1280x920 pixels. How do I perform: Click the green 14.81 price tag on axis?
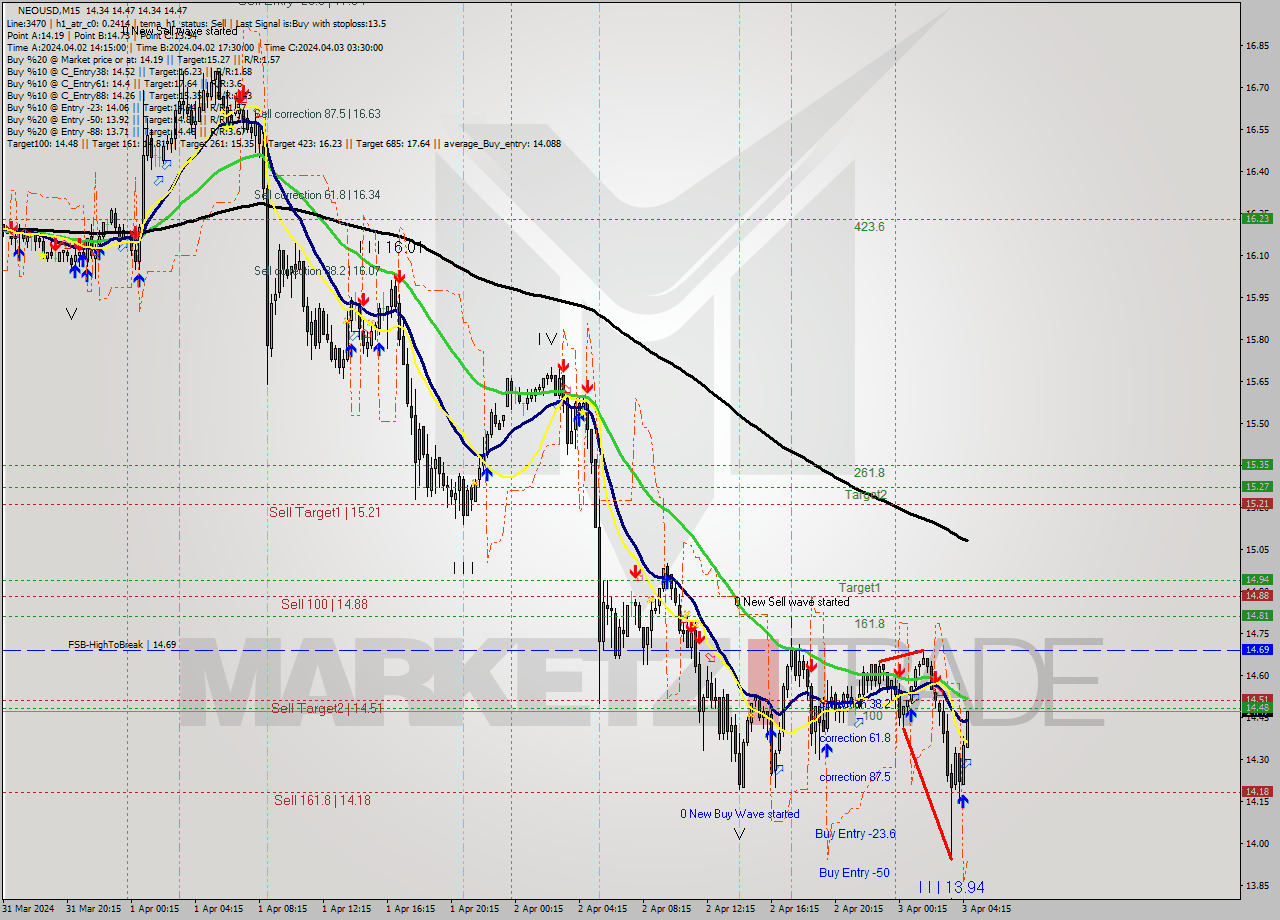pyautogui.click(x=1256, y=616)
